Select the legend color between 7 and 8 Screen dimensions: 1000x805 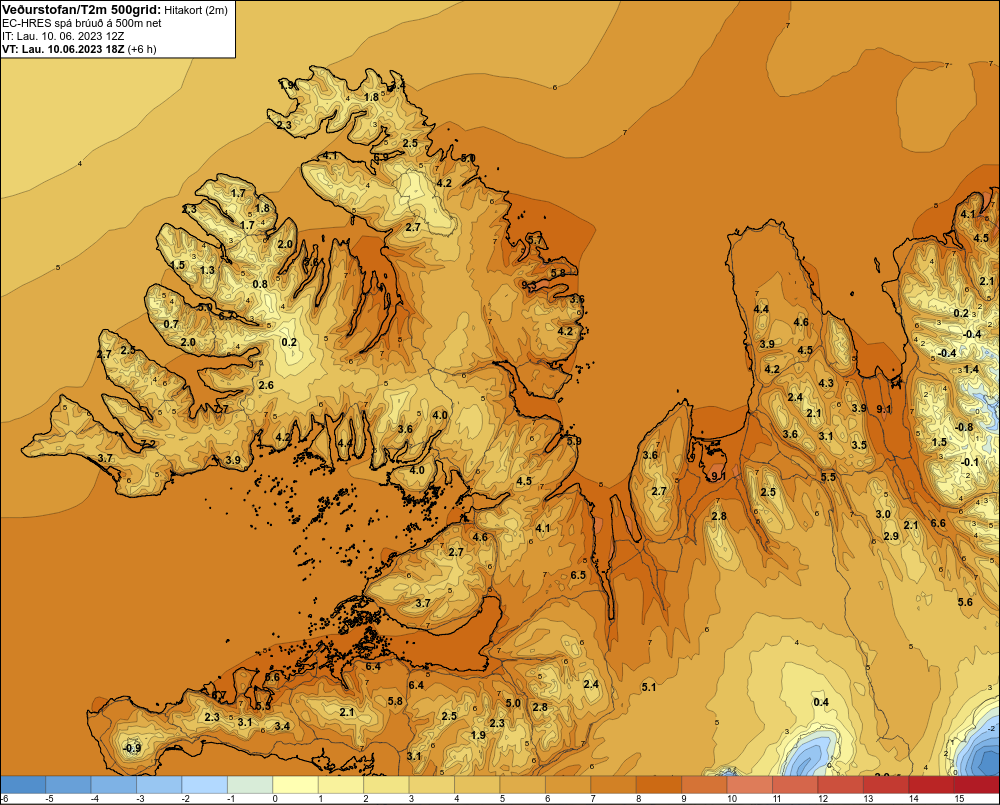tap(614, 785)
